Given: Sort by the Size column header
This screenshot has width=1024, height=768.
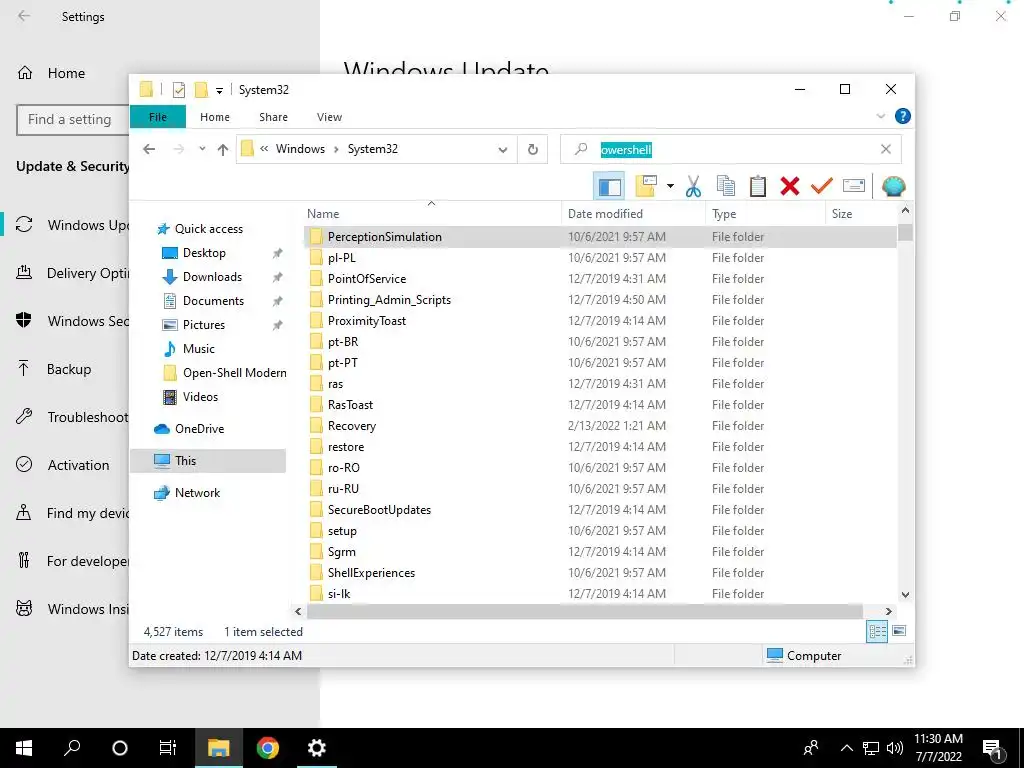Looking at the screenshot, I should pyautogui.click(x=860, y=214).
